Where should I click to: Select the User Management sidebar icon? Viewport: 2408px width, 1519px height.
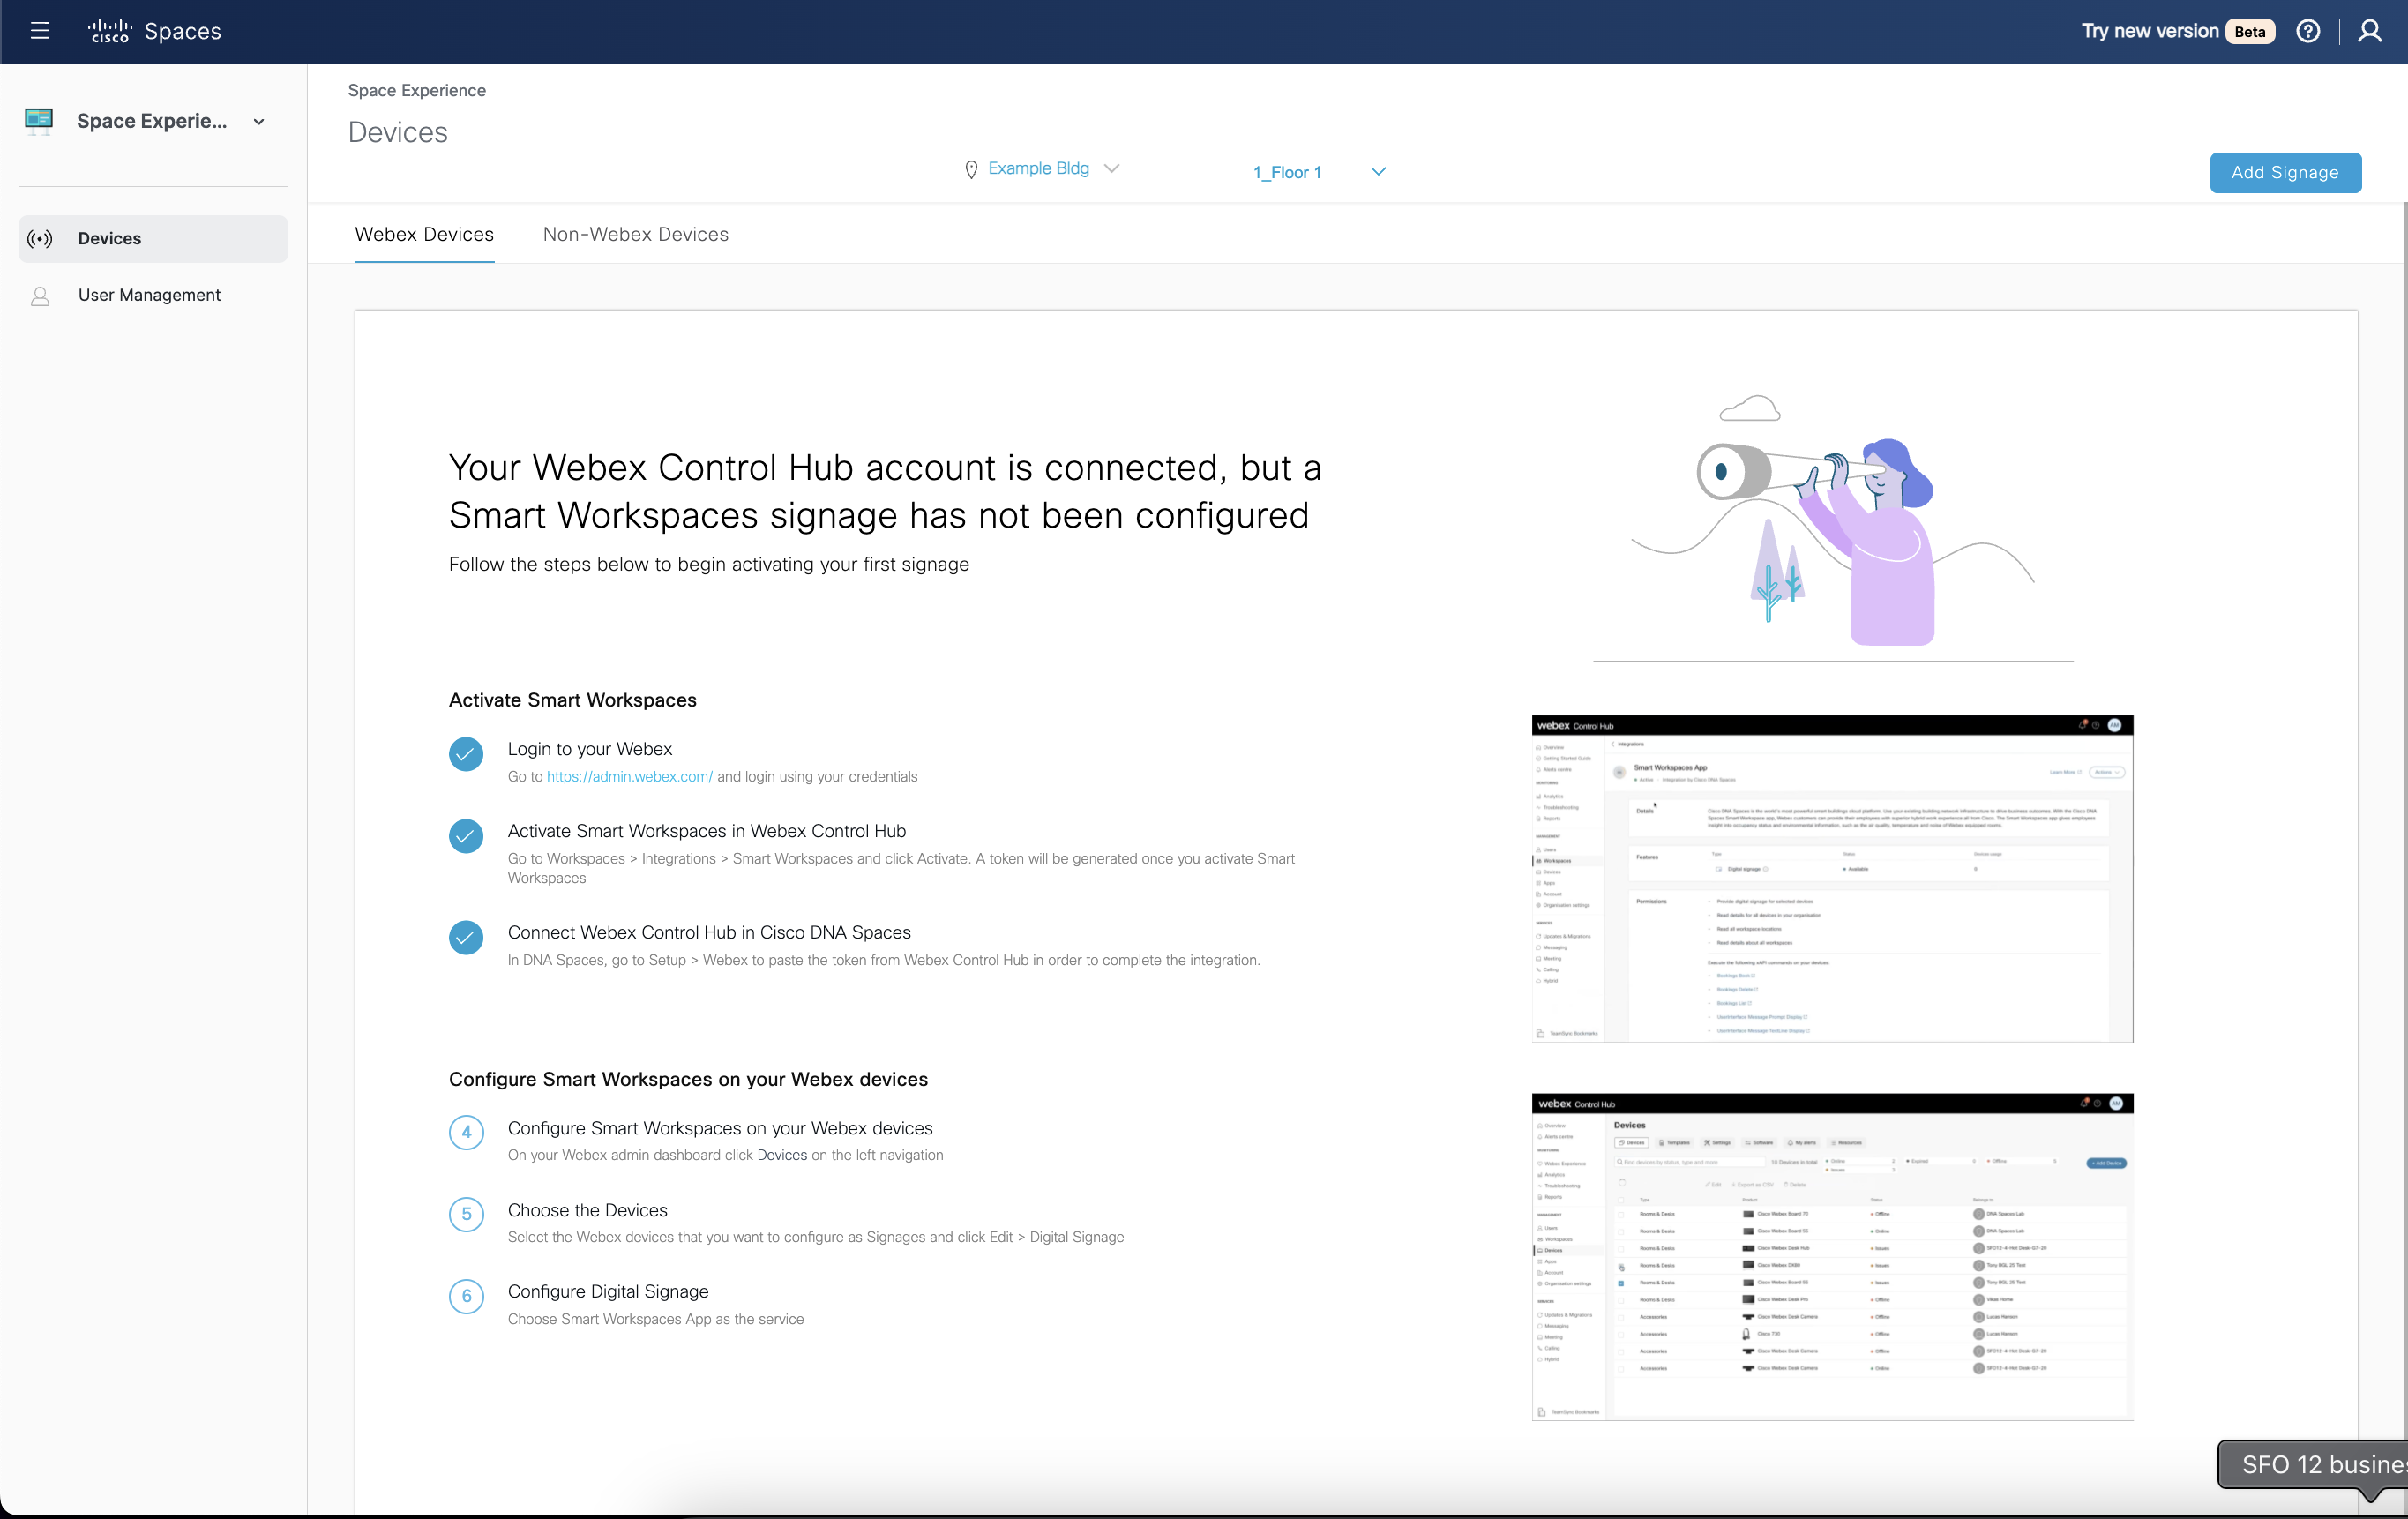tap(40, 295)
